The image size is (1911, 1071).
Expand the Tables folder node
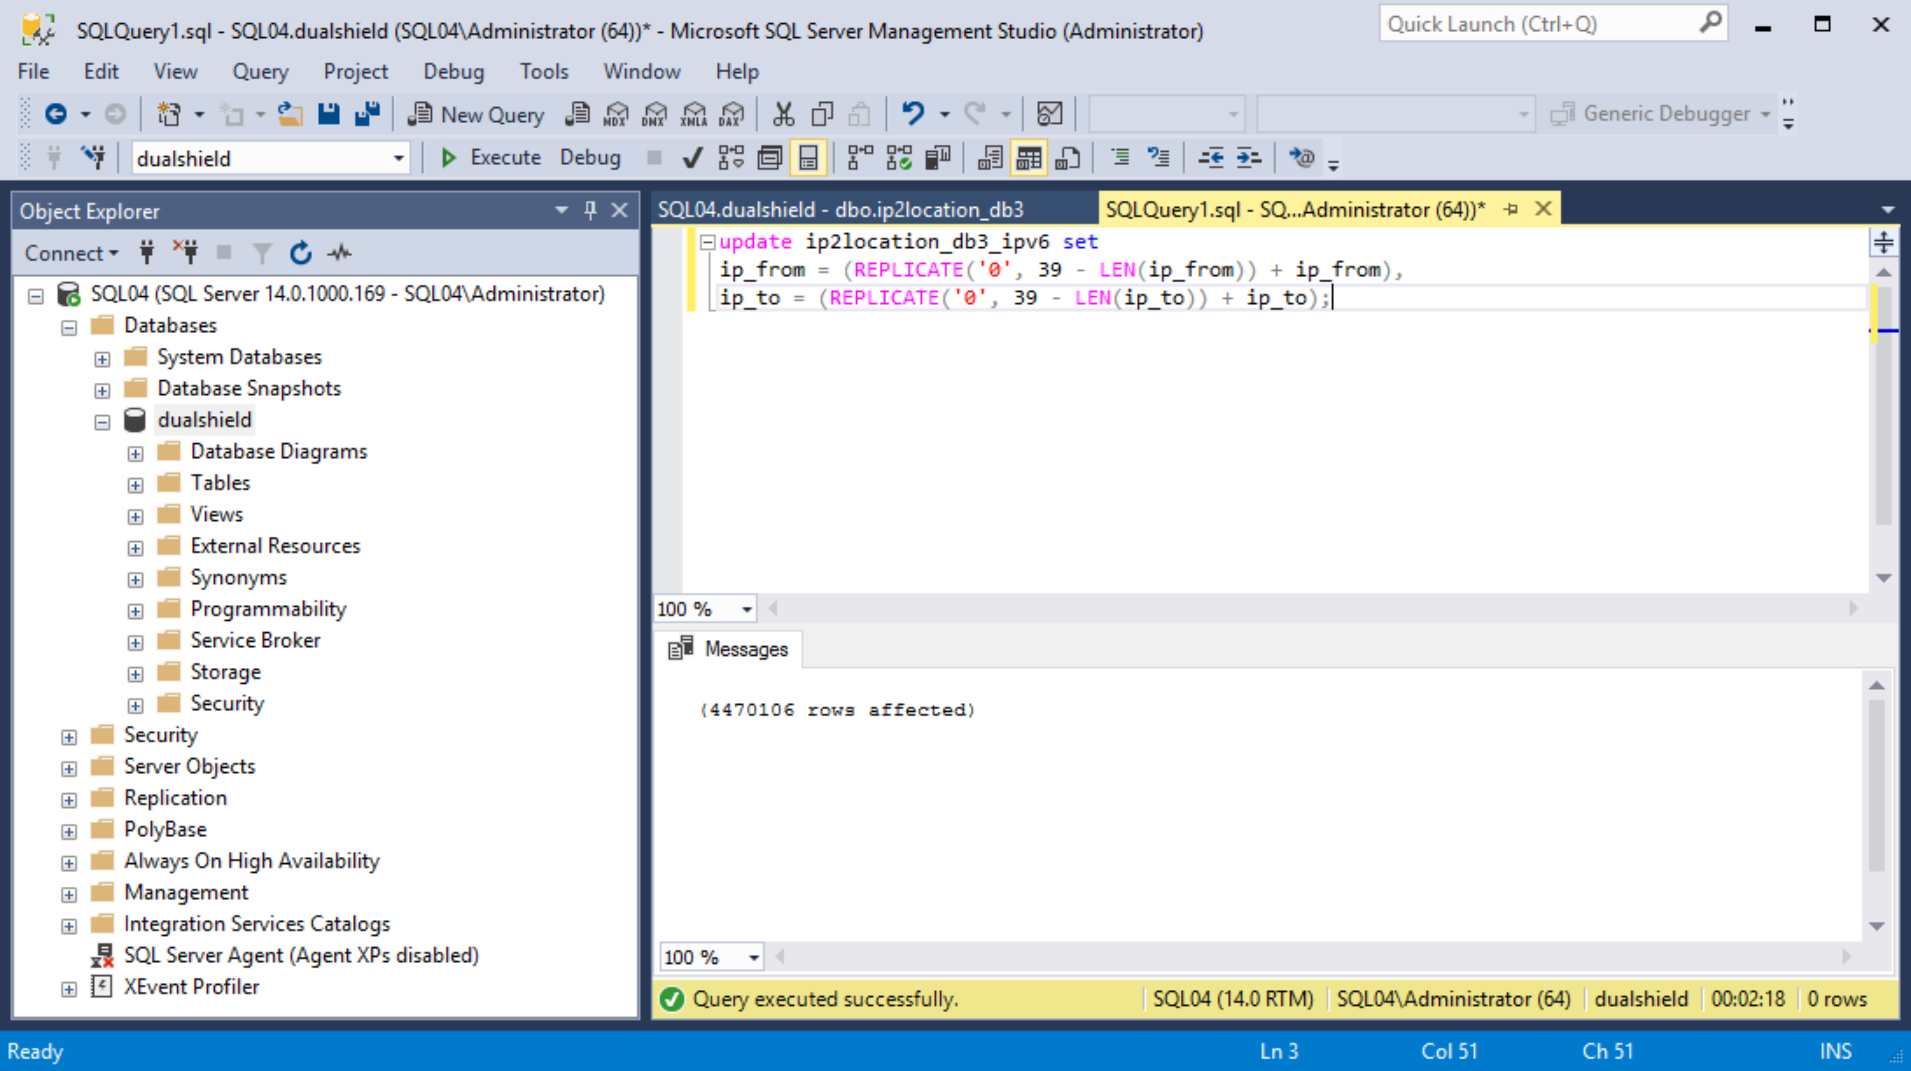[x=135, y=485]
